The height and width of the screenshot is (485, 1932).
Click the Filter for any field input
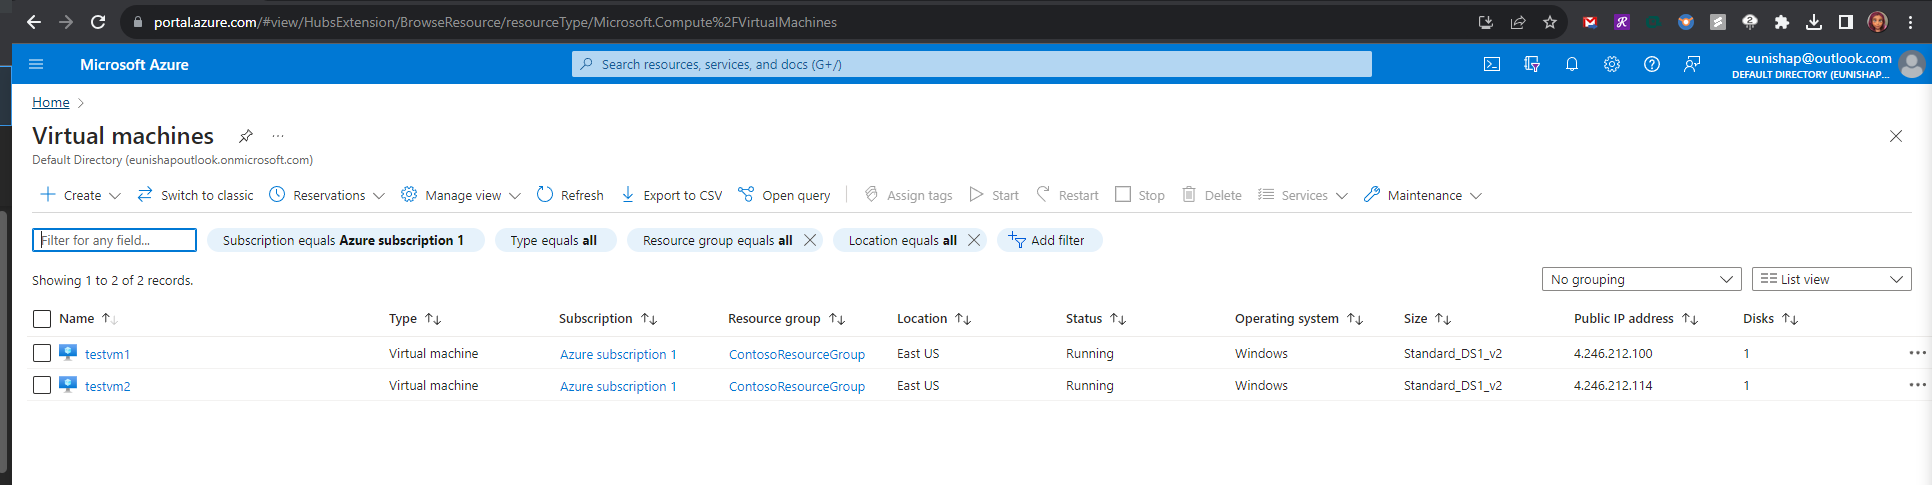(x=114, y=240)
